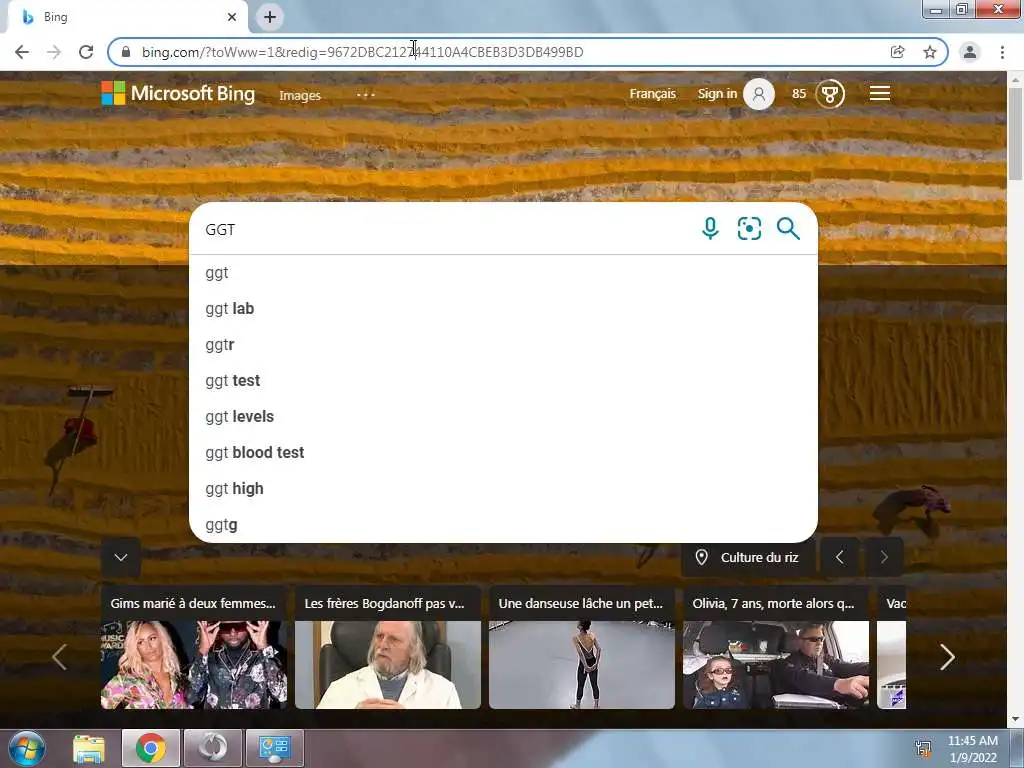This screenshot has height=768, width=1024.
Task: Choose suggestion "ggt high"
Action: coord(503,488)
